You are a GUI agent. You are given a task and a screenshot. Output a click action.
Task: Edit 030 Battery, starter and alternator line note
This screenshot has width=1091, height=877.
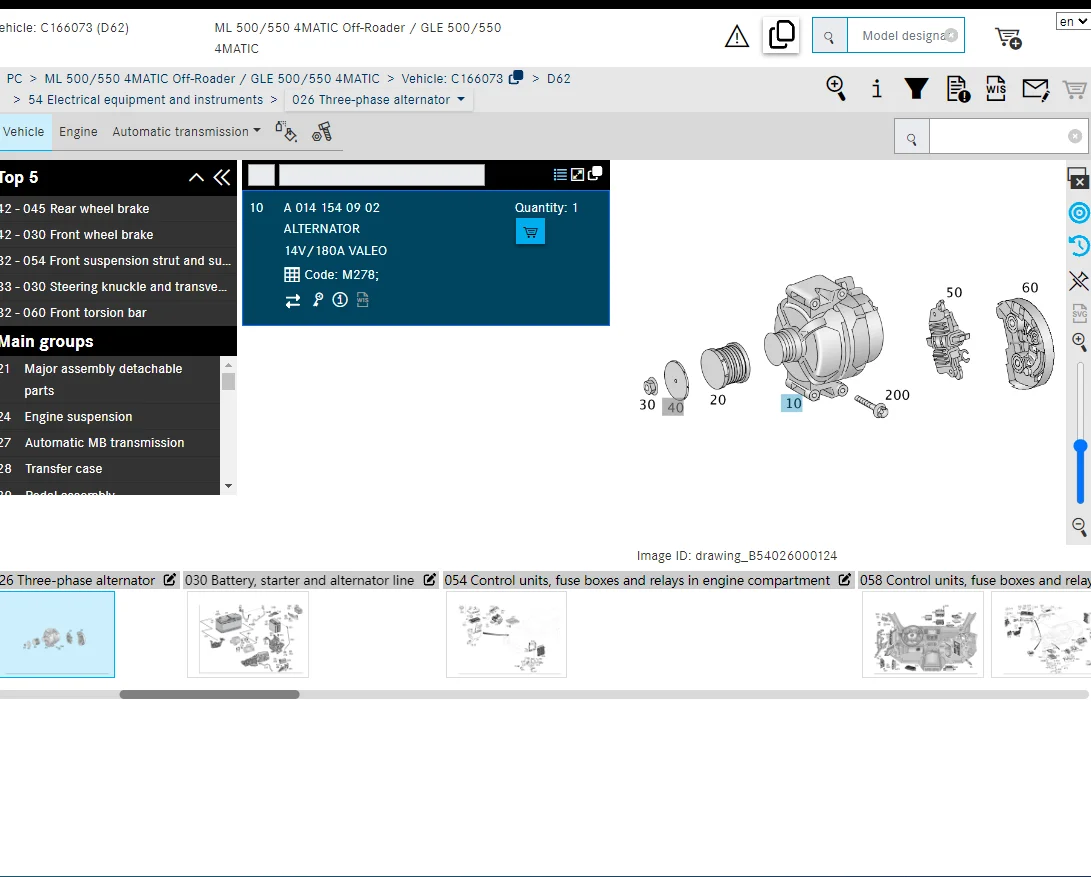pos(430,579)
